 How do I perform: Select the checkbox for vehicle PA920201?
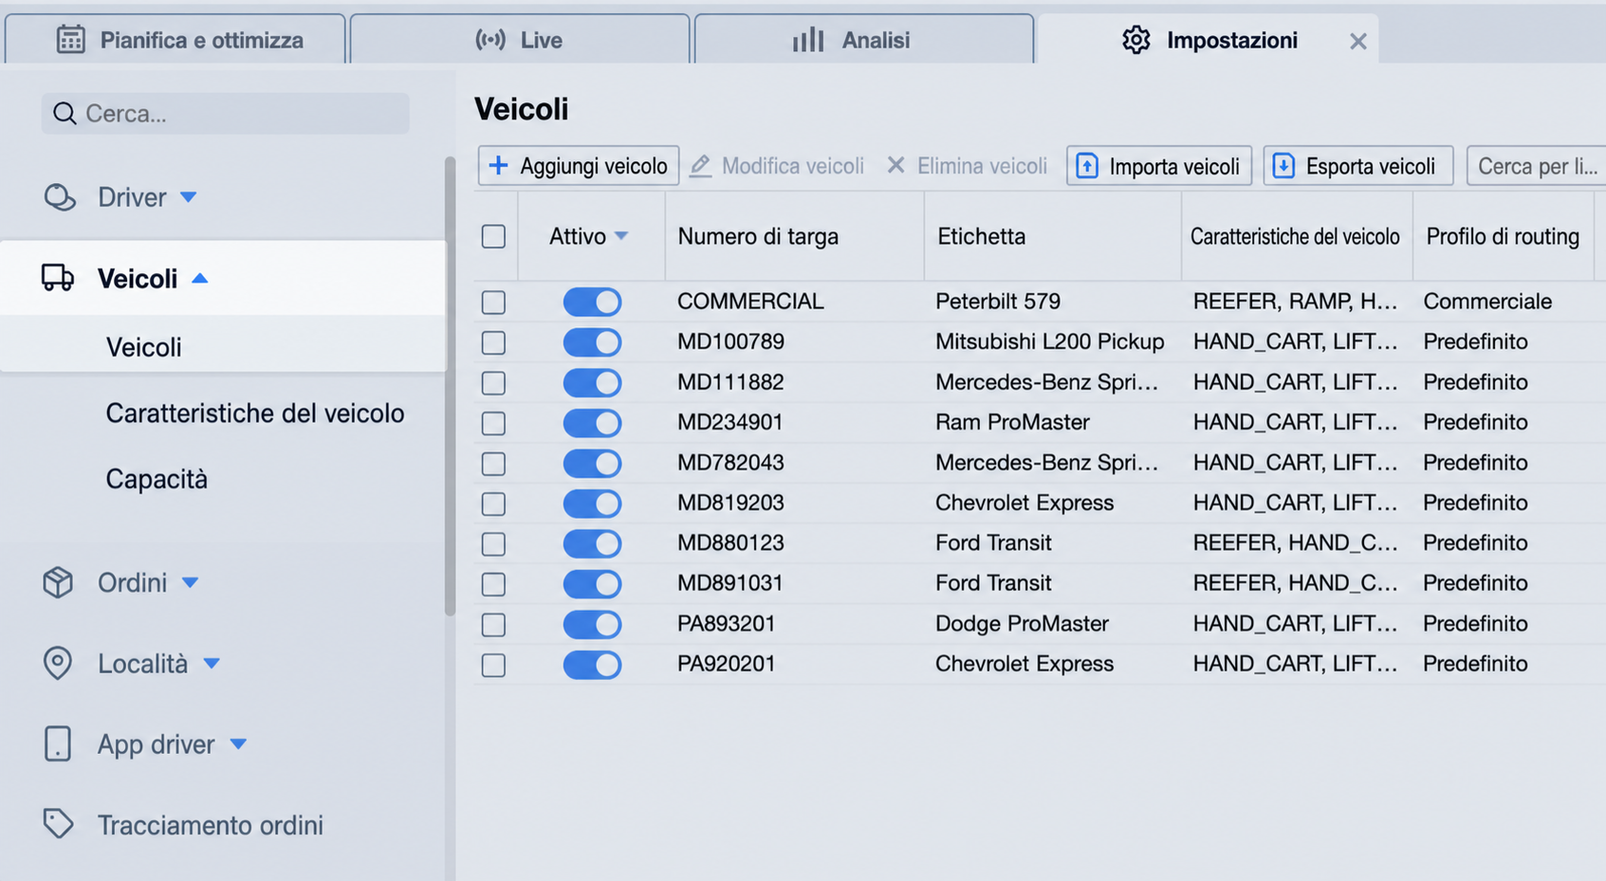click(x=494, y=665)
